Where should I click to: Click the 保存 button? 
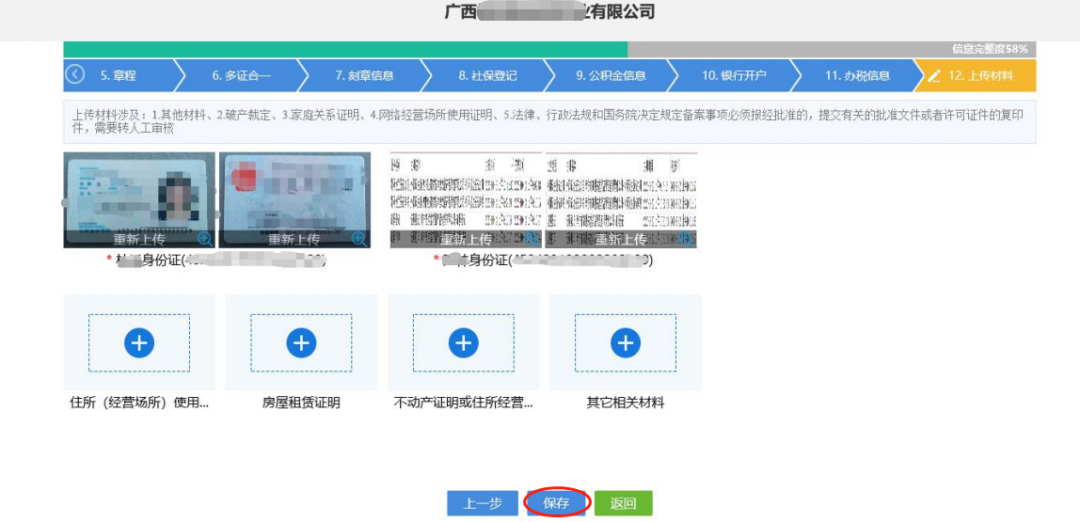(557, 503)
